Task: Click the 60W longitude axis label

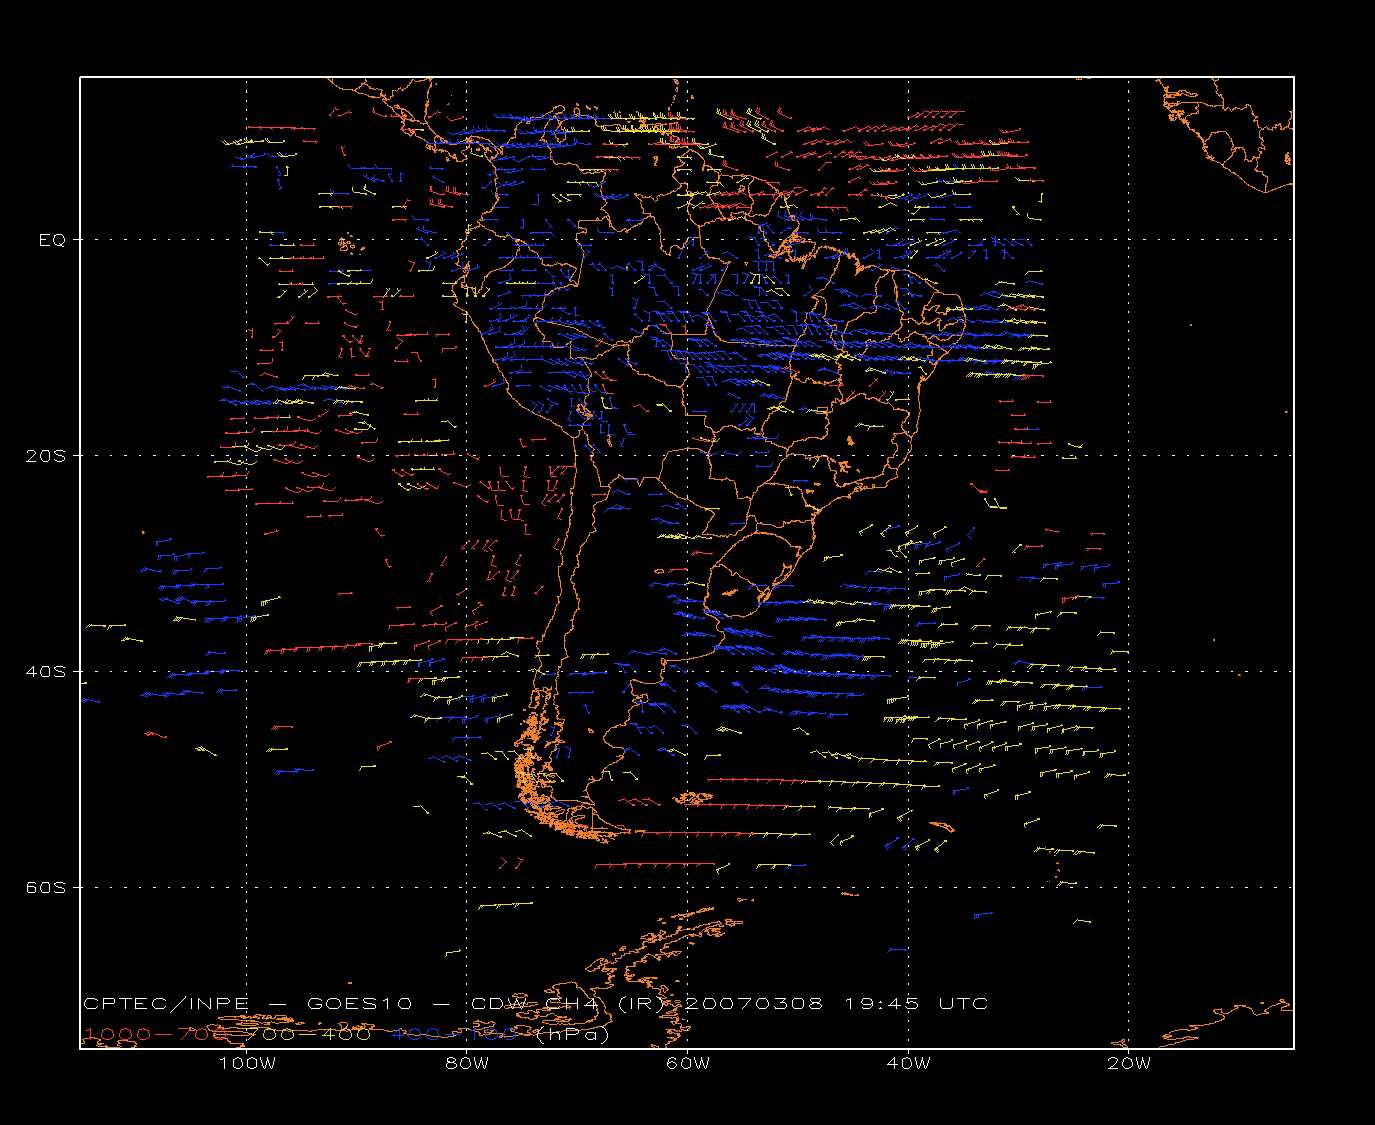Action: pos(688,1063)
